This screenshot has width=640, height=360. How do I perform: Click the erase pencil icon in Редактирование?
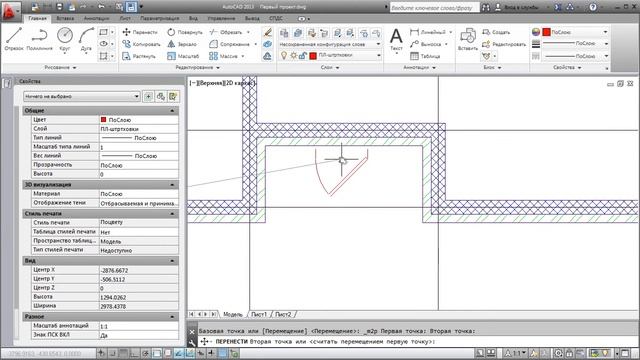click(x=267, y=32)
